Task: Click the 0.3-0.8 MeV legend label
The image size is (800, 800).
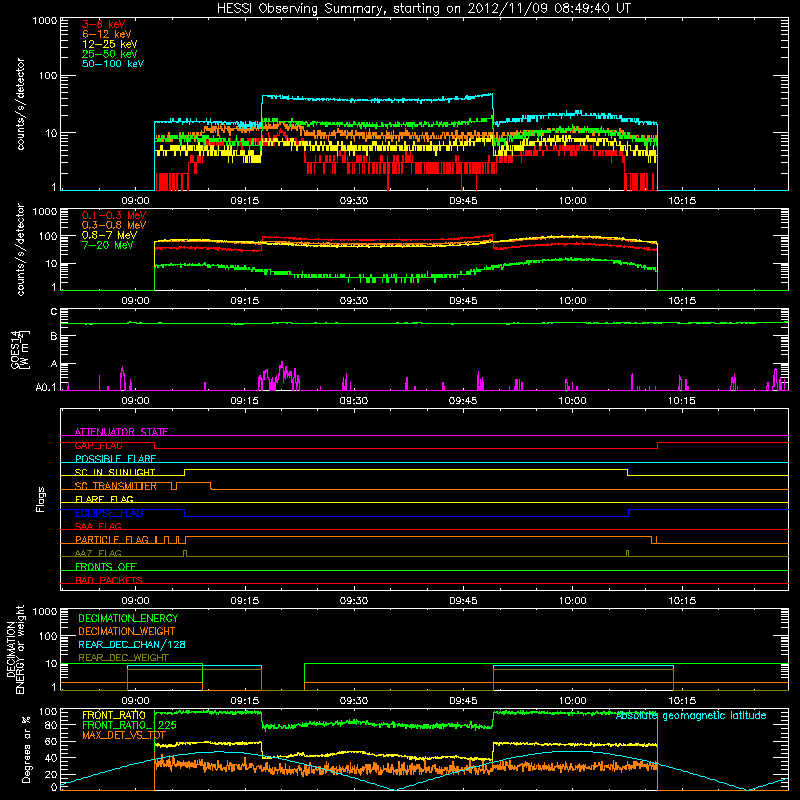Action: [114, 225]
